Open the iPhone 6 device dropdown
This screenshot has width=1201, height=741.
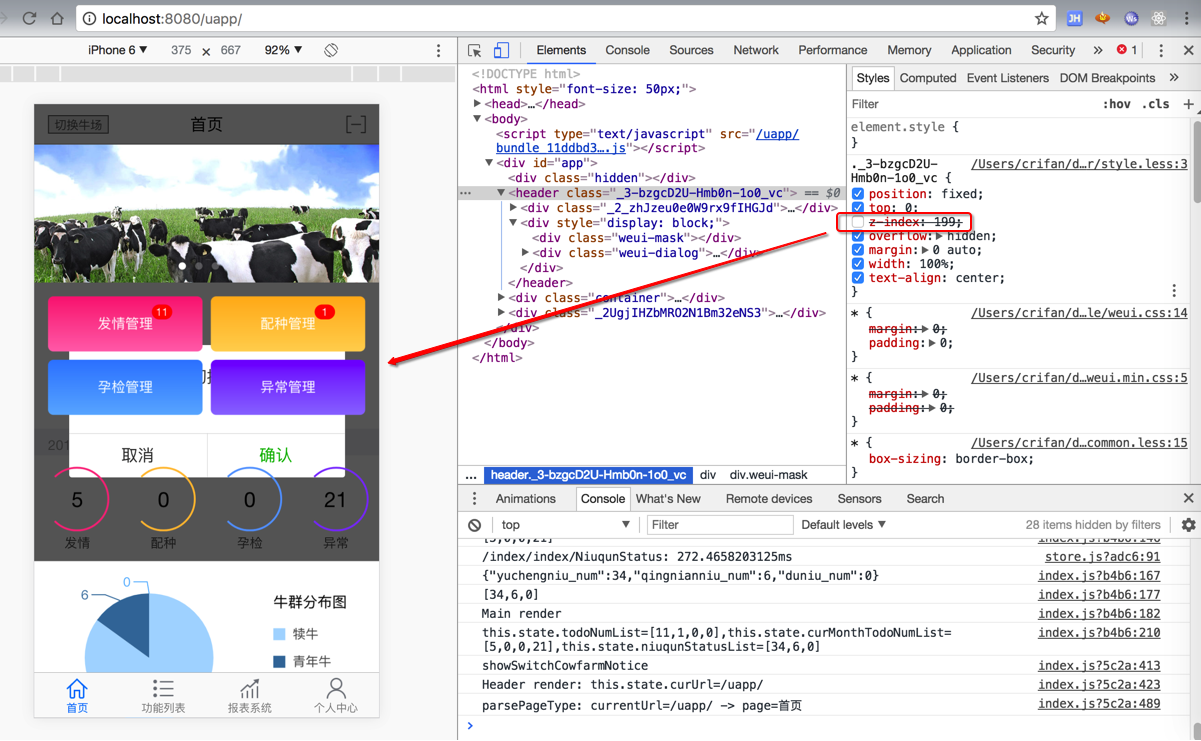[x=118, y=50]
